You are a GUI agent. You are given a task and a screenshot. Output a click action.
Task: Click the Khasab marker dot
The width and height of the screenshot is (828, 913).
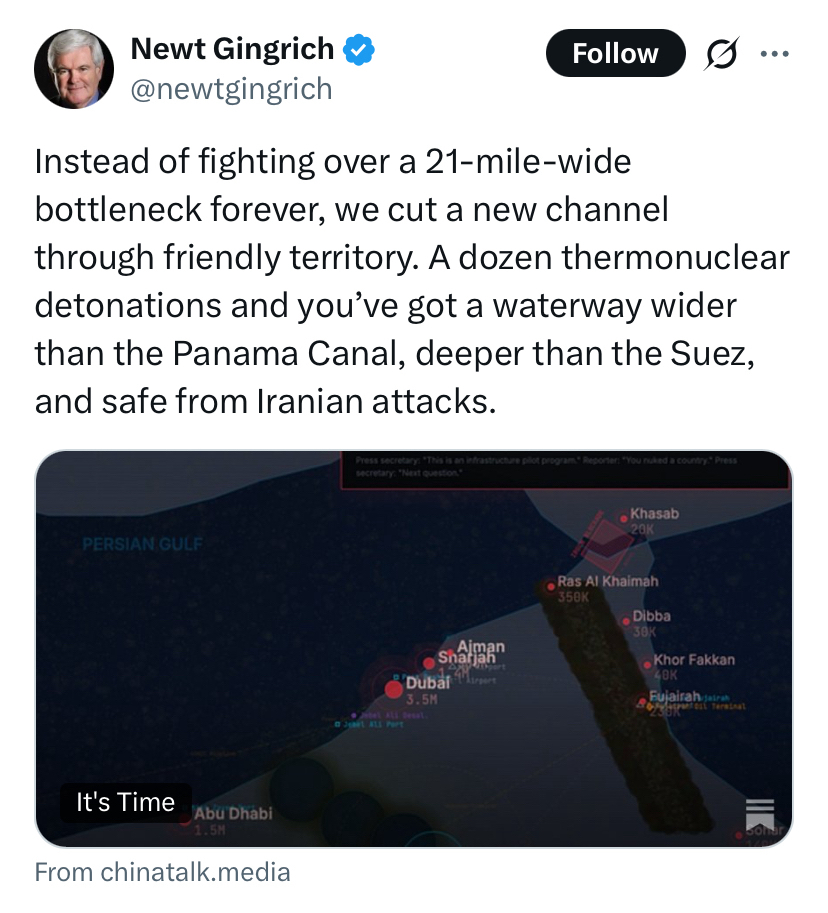coord(624,518)
